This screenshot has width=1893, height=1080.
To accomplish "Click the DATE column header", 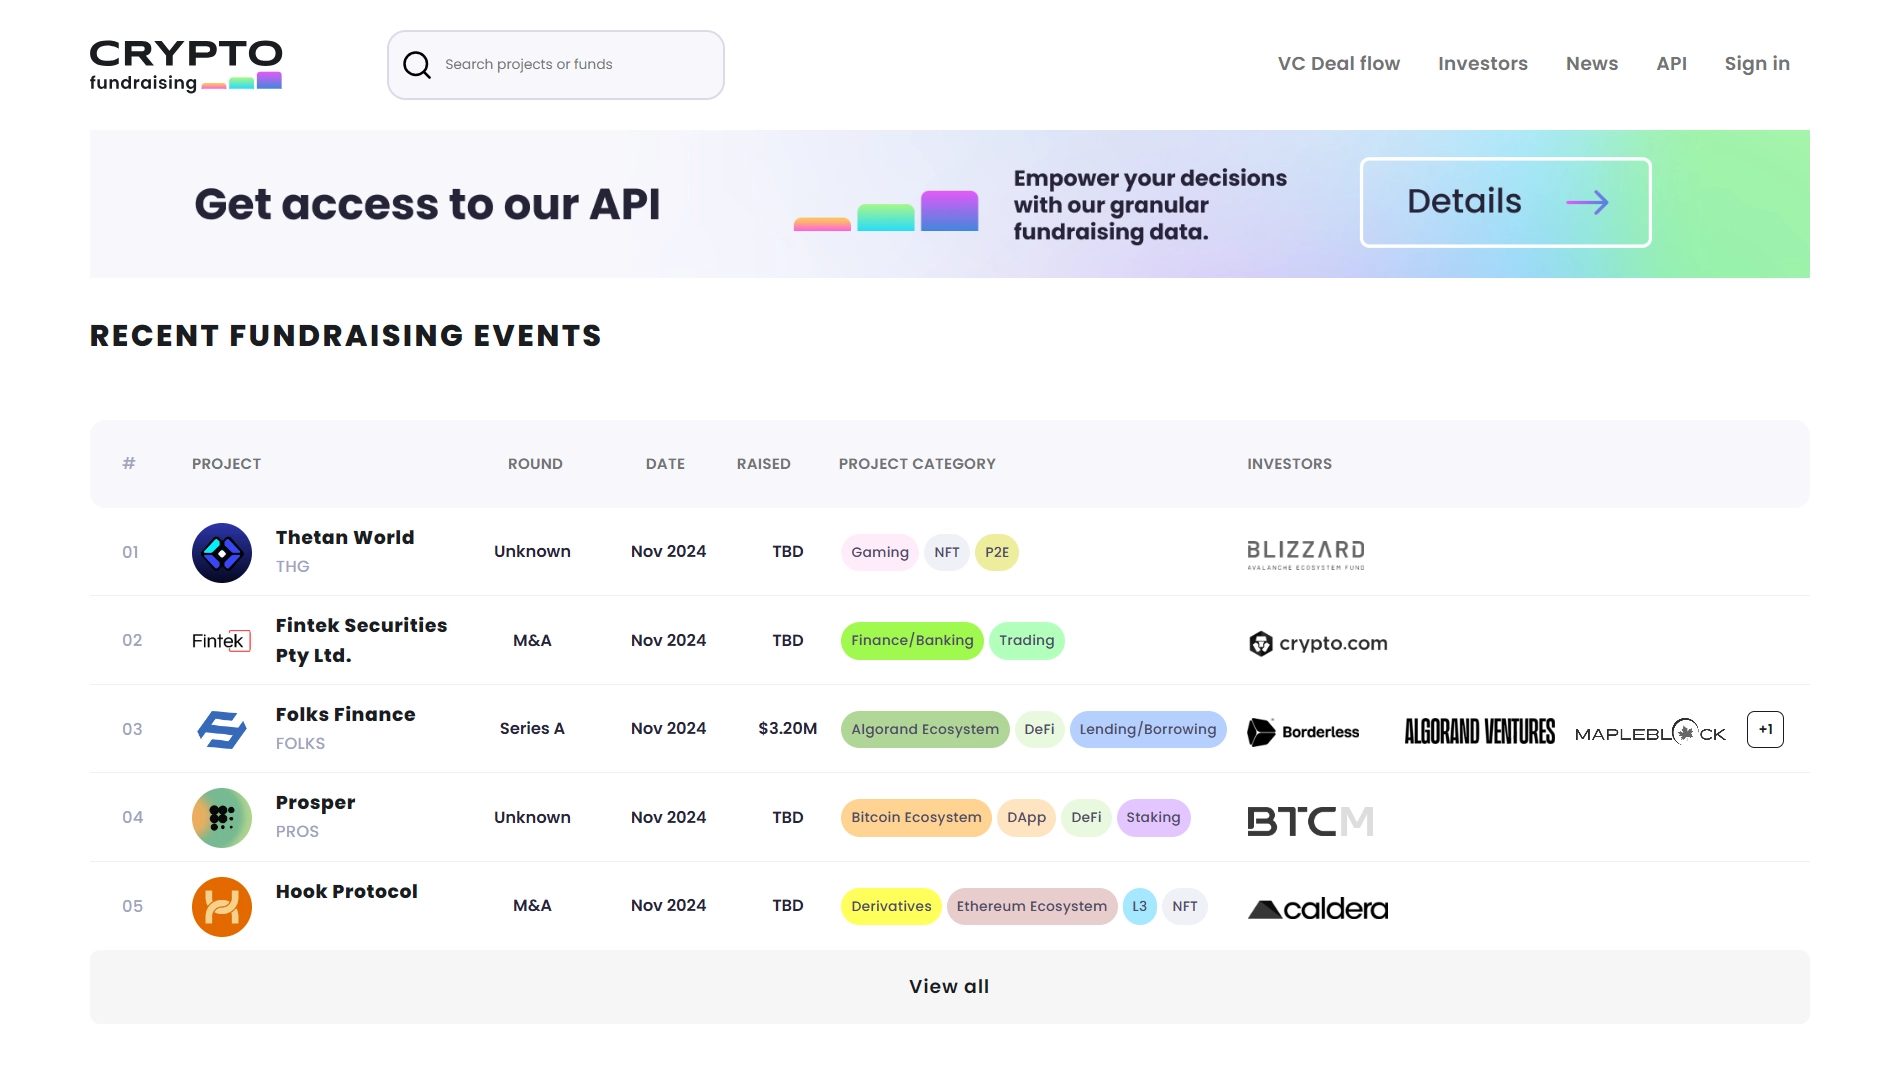I will click(x=665, y=464).
